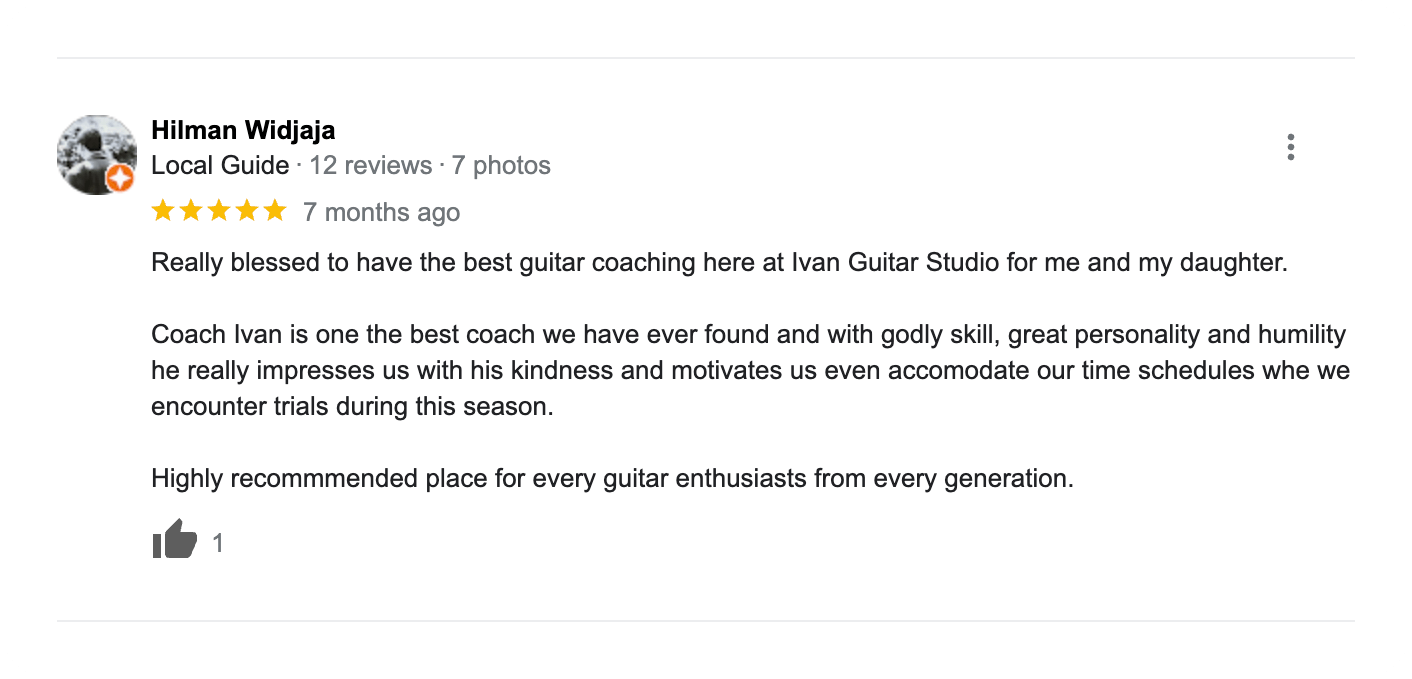This screenshot has width=1412, height=679.
Task: Click the "Local Guide" label
Action: click(220, 165)
